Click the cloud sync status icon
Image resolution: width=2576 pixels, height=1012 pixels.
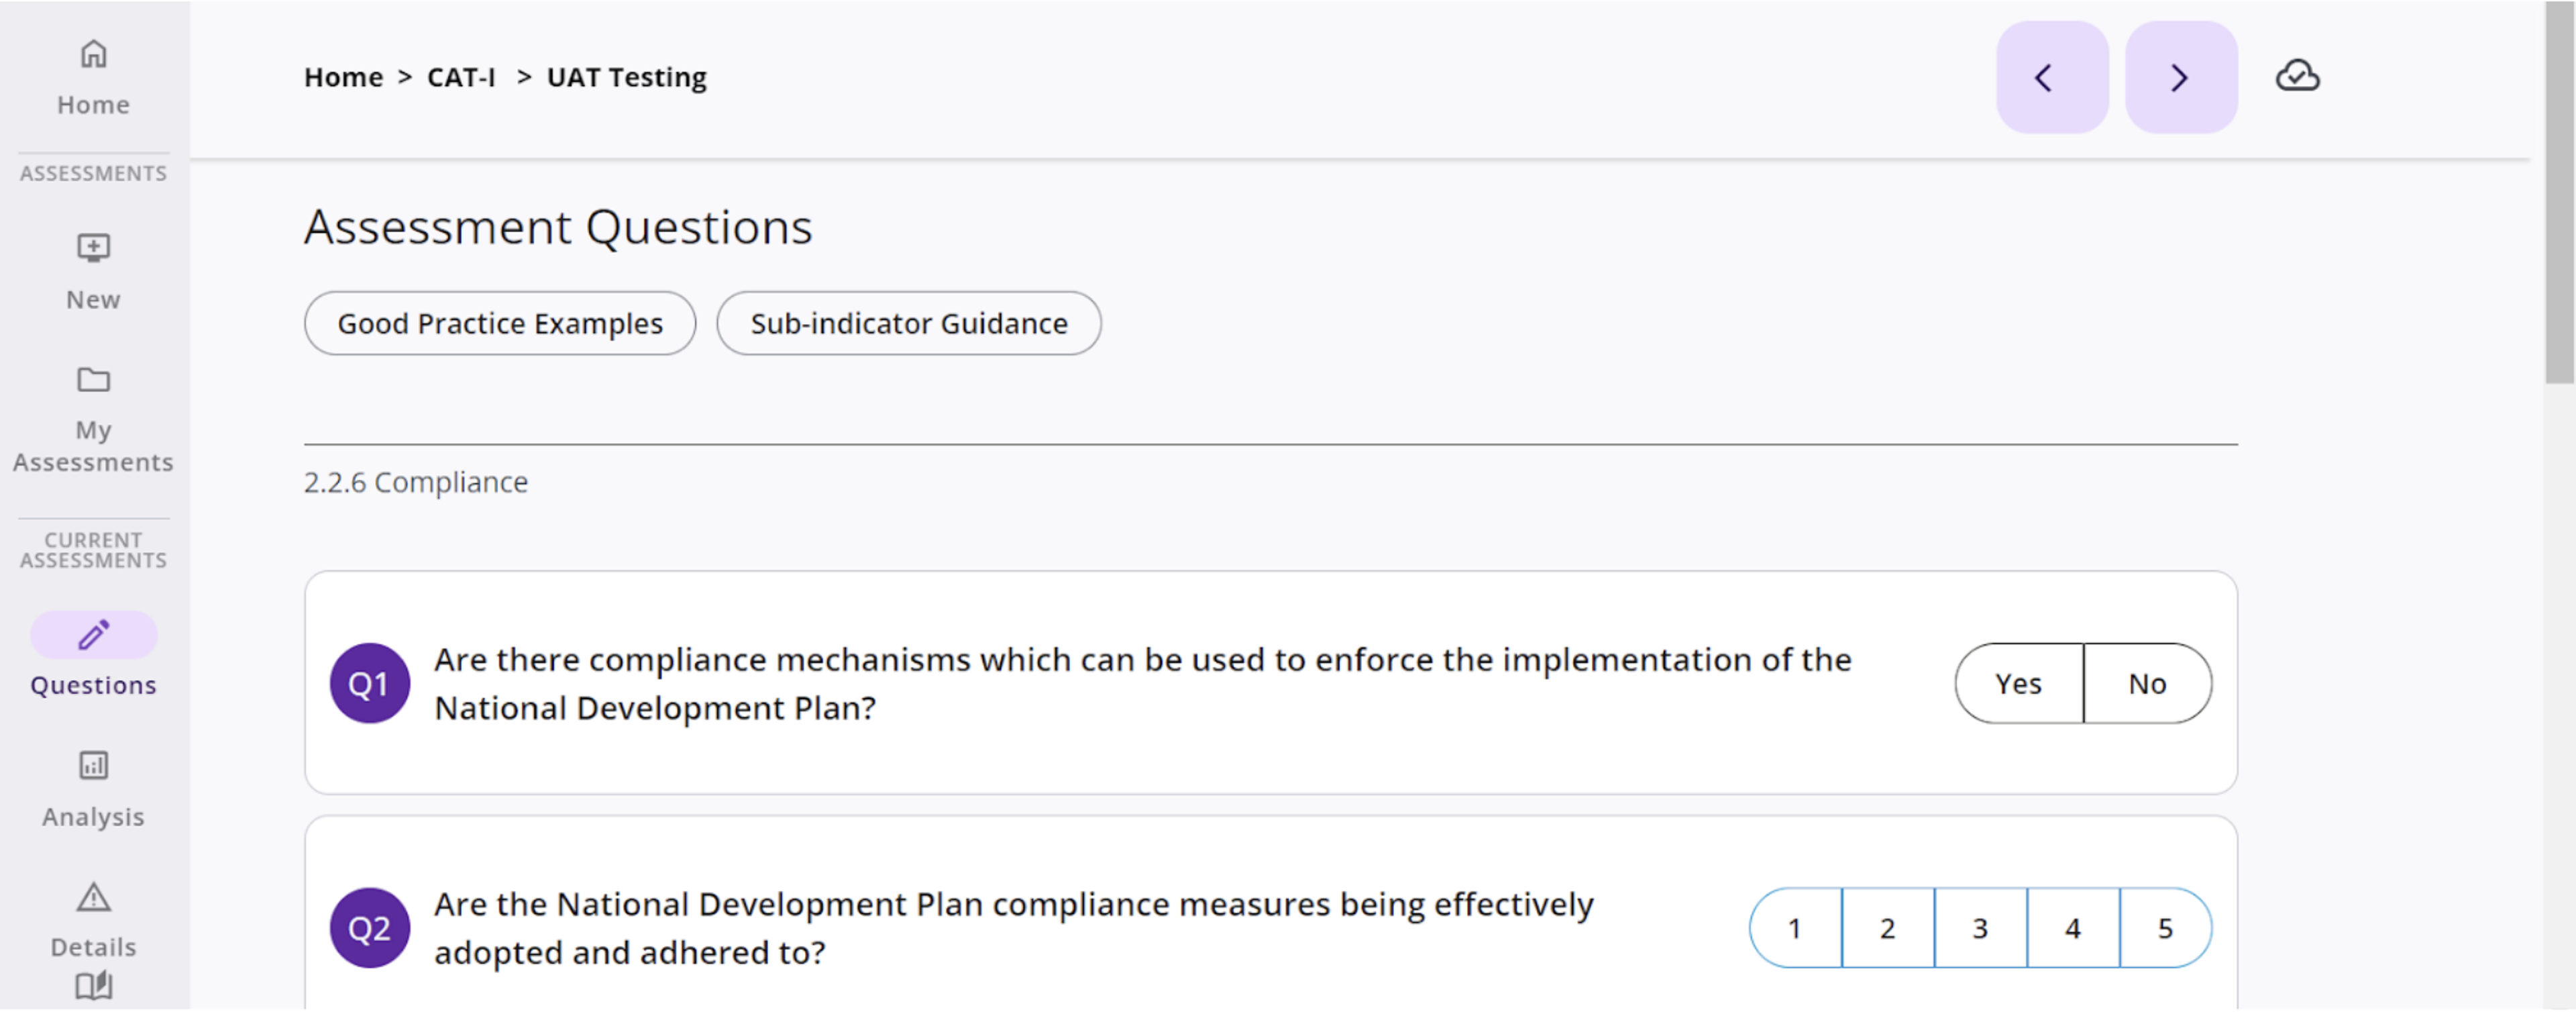click(x=2297, y=74)
